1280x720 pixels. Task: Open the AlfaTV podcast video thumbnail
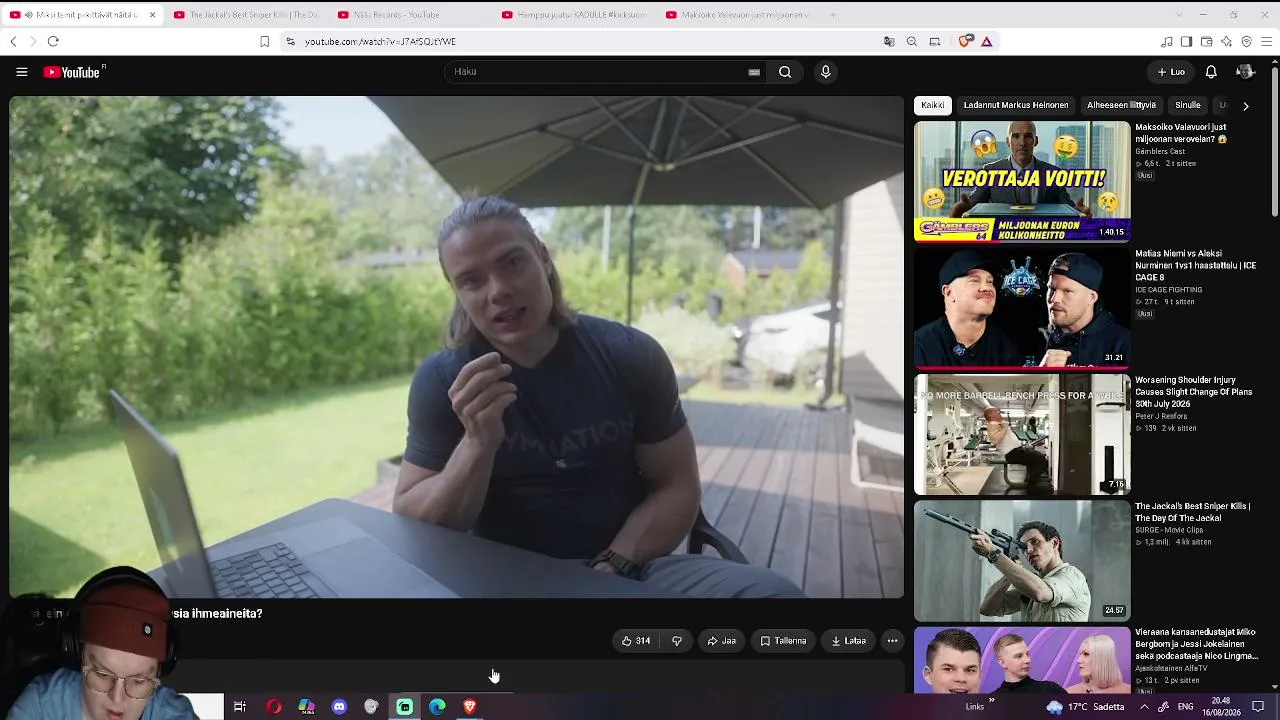coord(1022,660)
